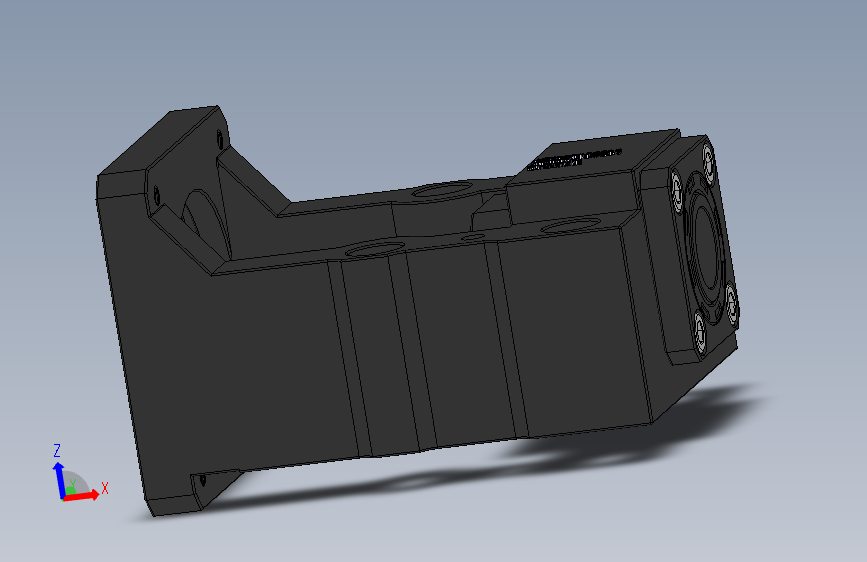867x562 pixels.
Task: Select the mounting hole in the bottom foot of the bracket
Action: (x=202, y=480)
